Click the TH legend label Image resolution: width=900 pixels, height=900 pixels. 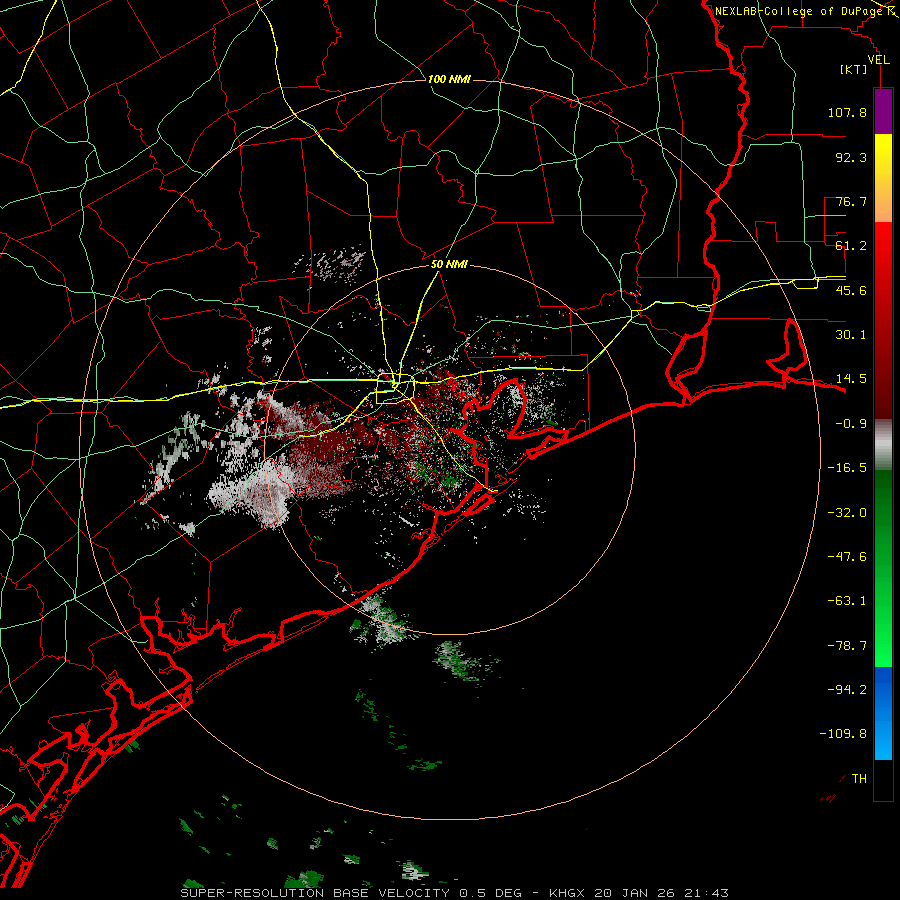(859, 779)
